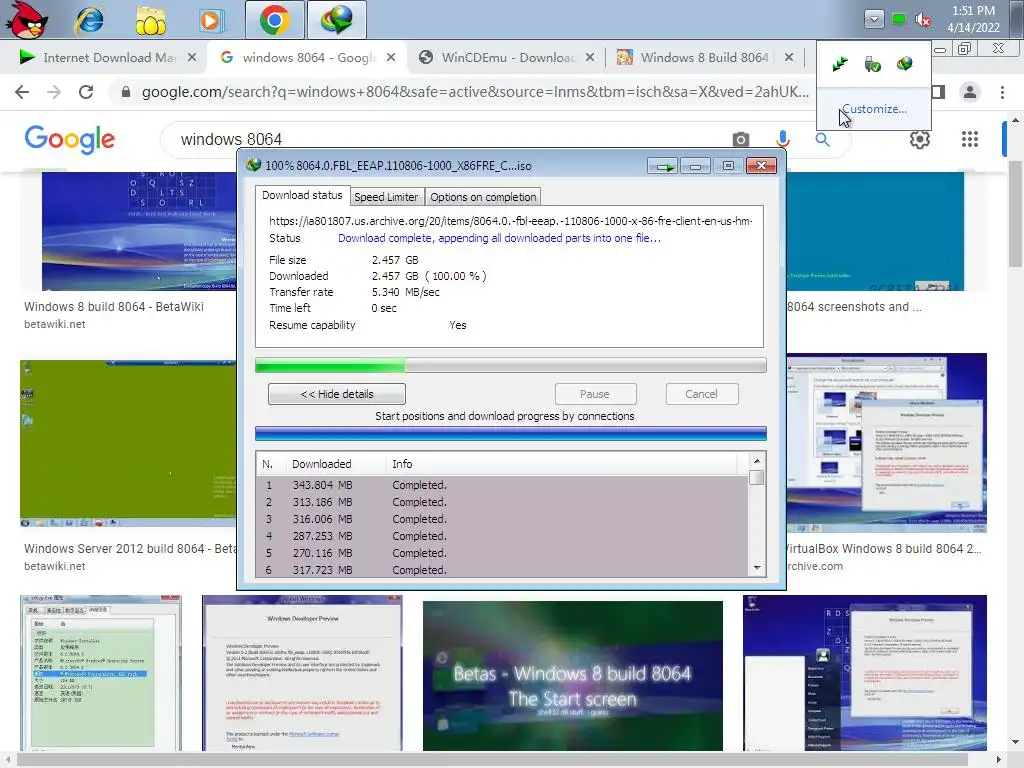The image size is (1024, 768).
Task: Start voice search with microphone icon
Action: pos(782,139)
